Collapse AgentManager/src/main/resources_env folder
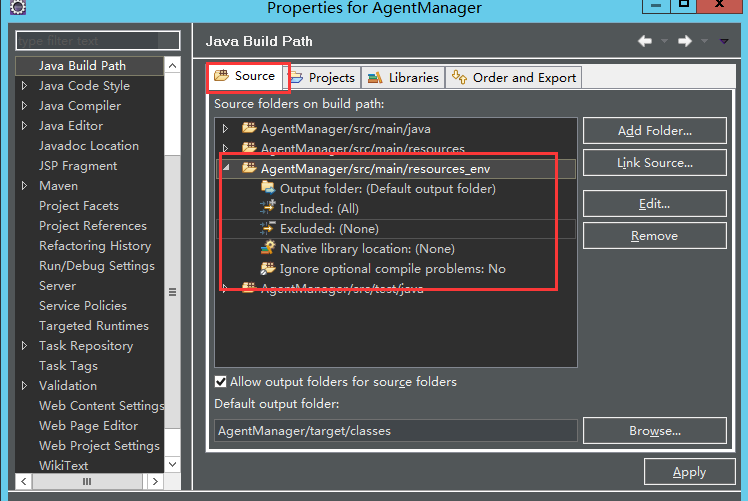Viewport: 748px width, 501px height. (226, 168)
